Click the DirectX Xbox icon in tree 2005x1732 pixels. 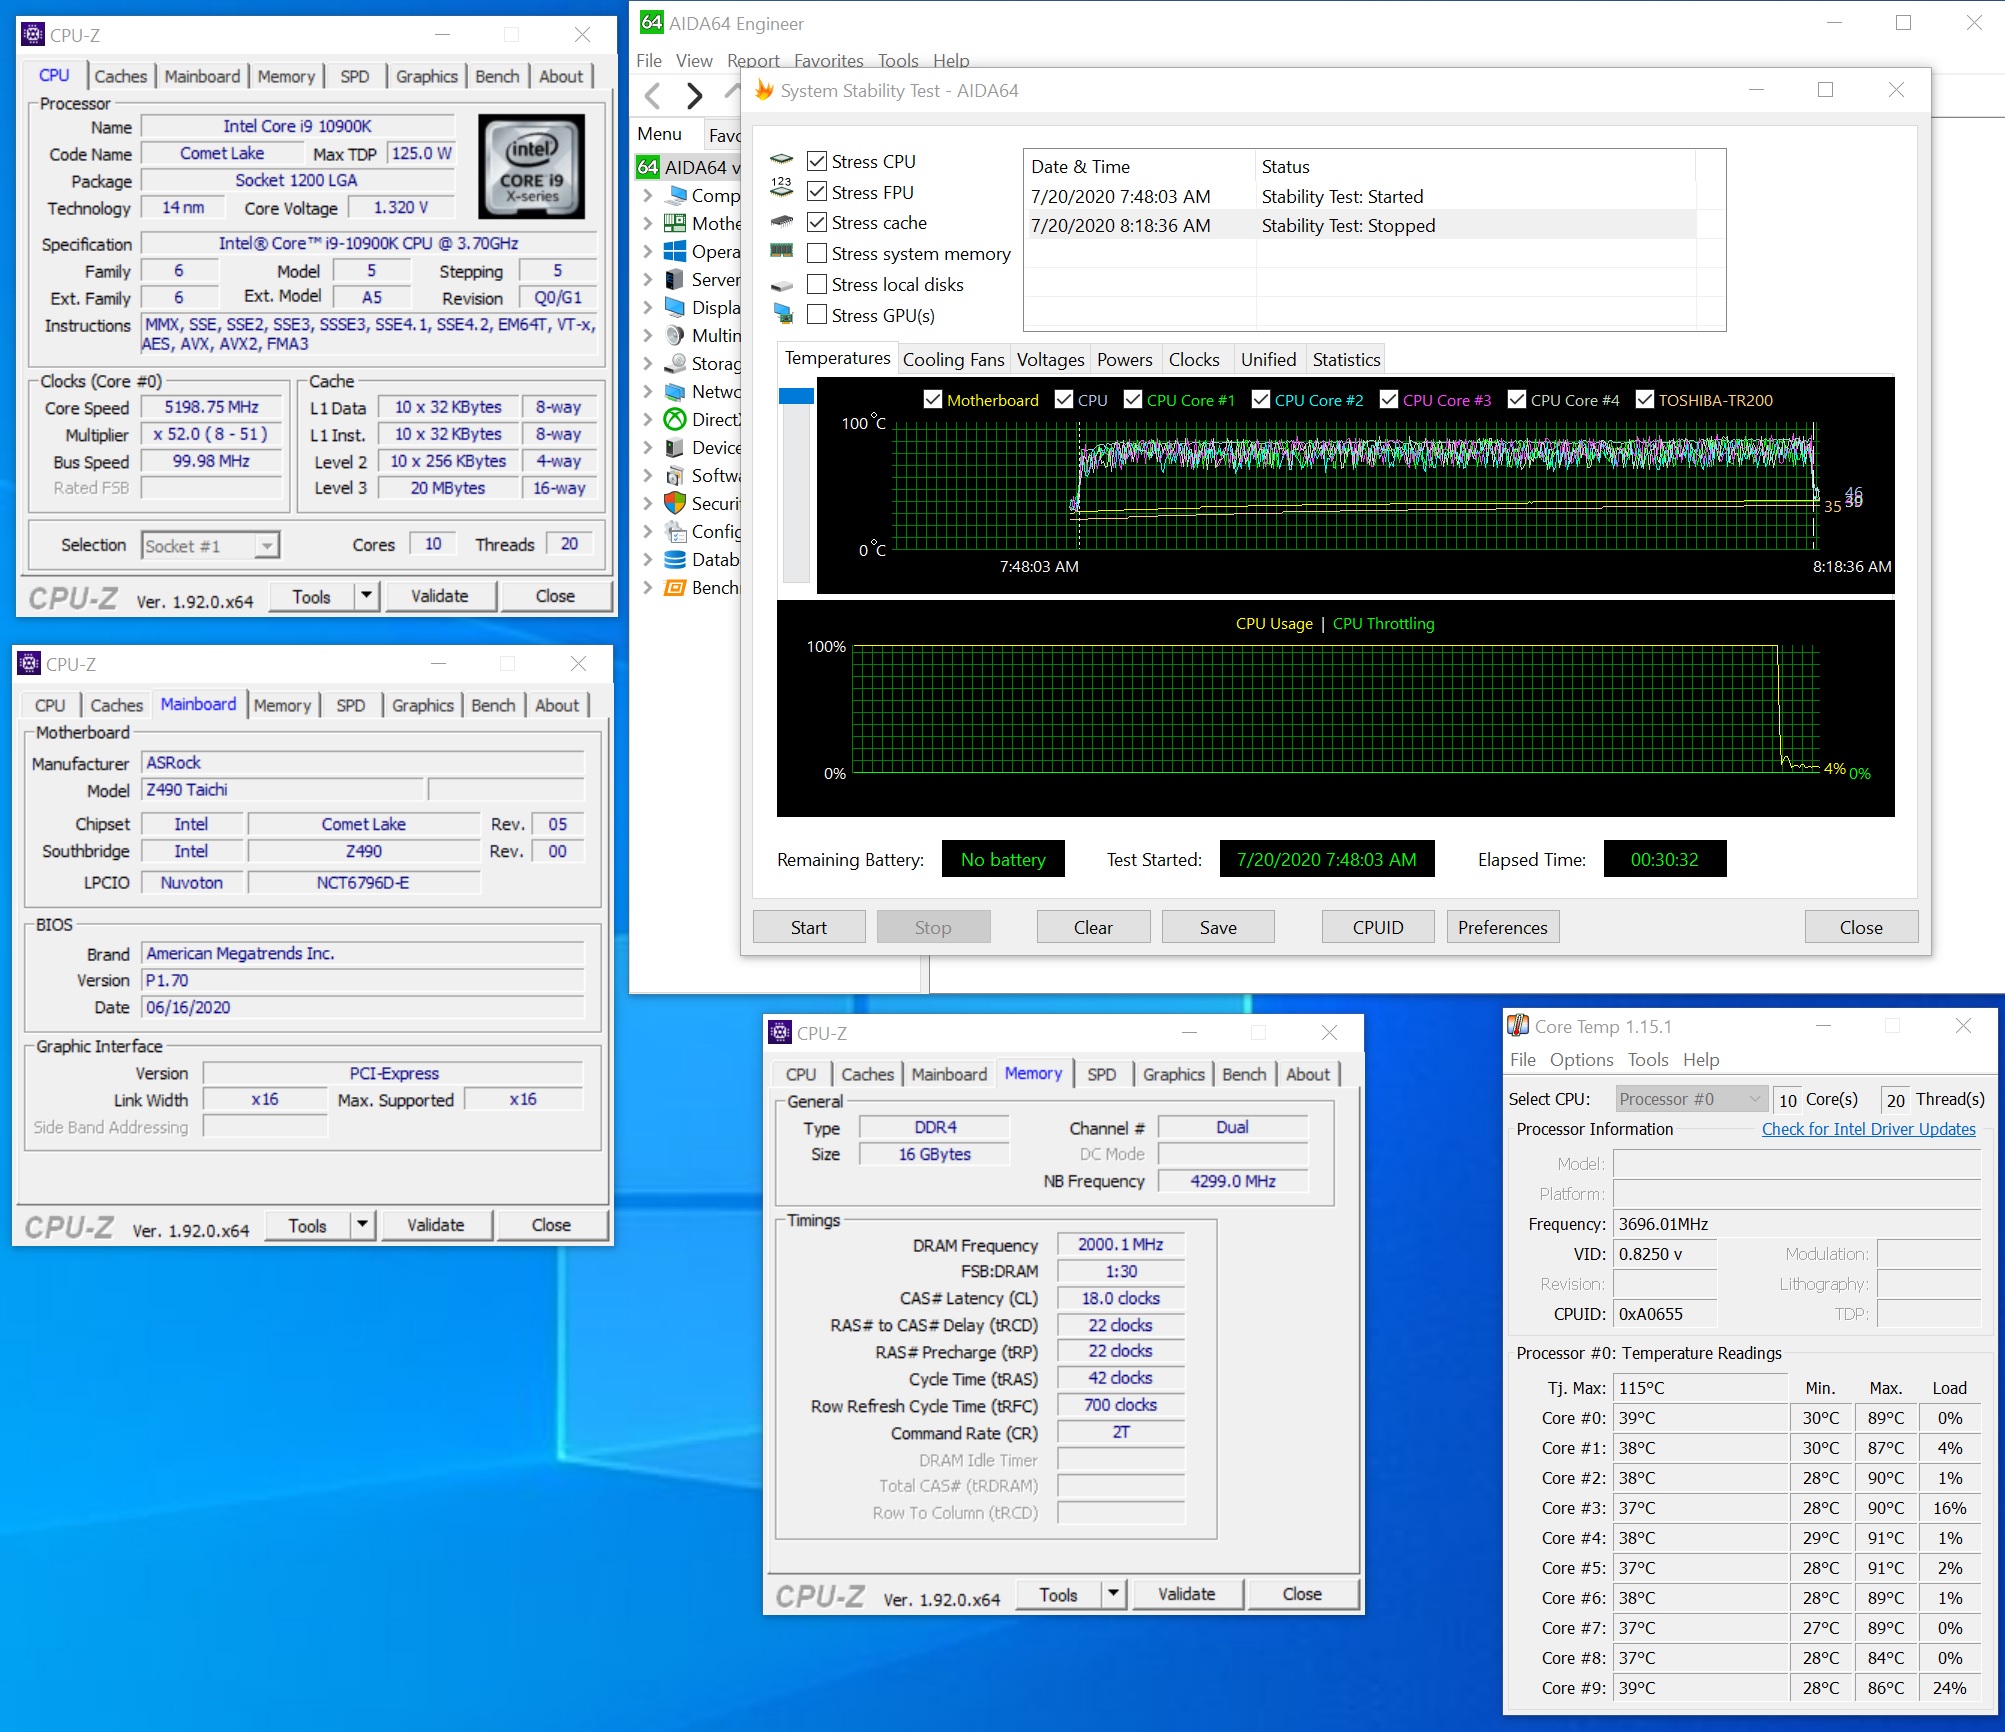676,419
